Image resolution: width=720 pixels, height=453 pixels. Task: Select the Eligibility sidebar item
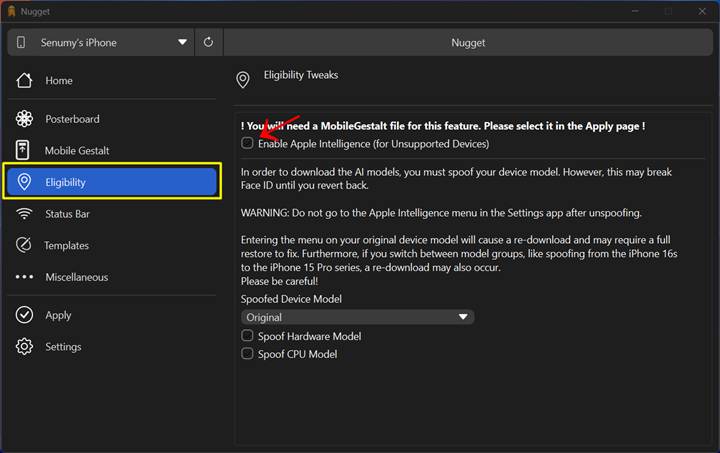(x=112, y=182)
